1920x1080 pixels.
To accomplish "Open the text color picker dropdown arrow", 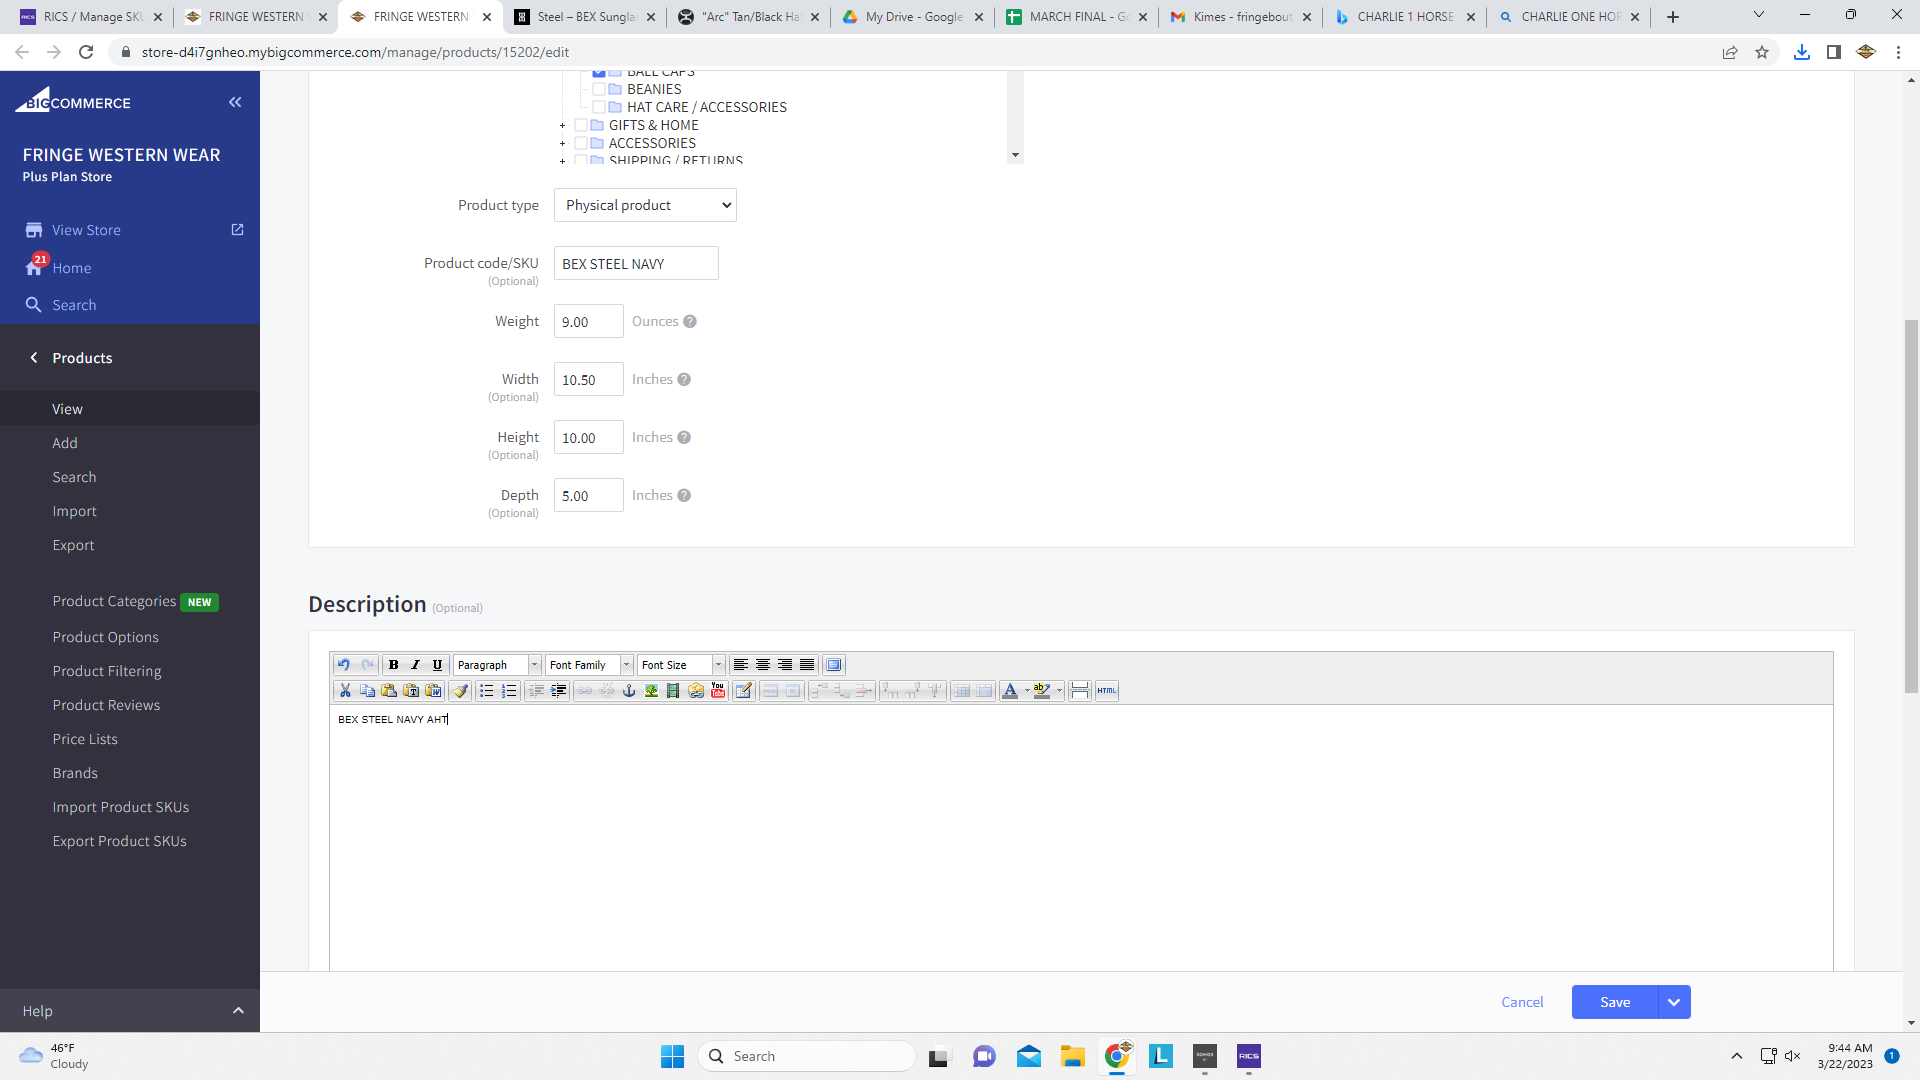I will (1027, 691).
